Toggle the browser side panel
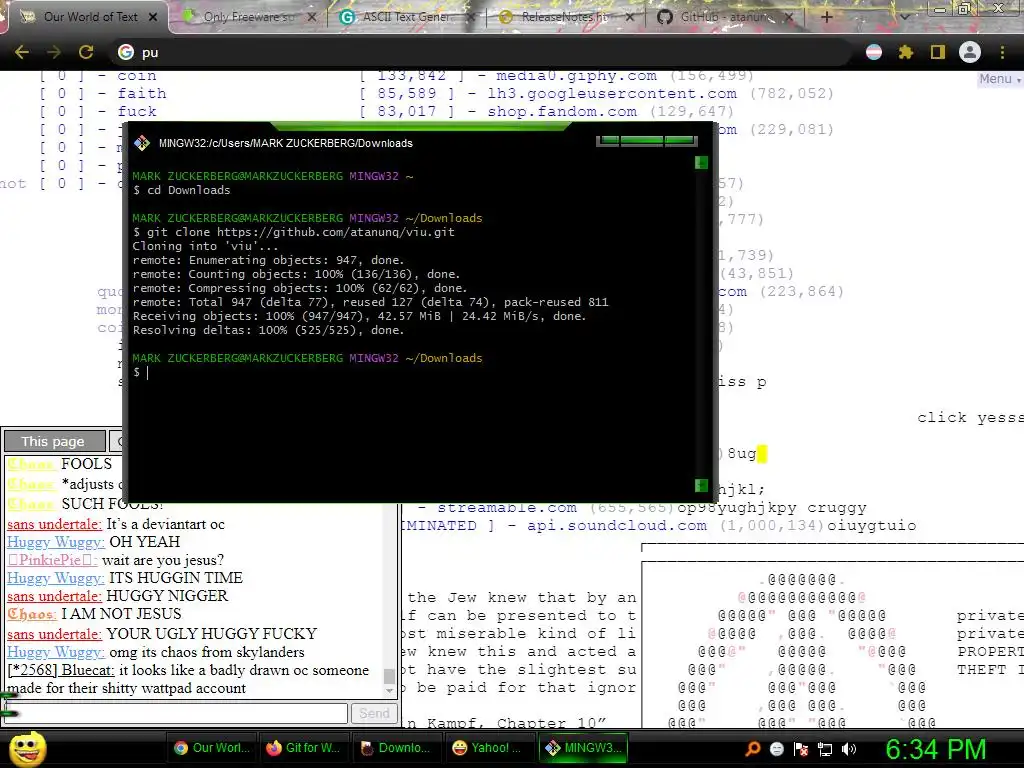 (938, 52)
